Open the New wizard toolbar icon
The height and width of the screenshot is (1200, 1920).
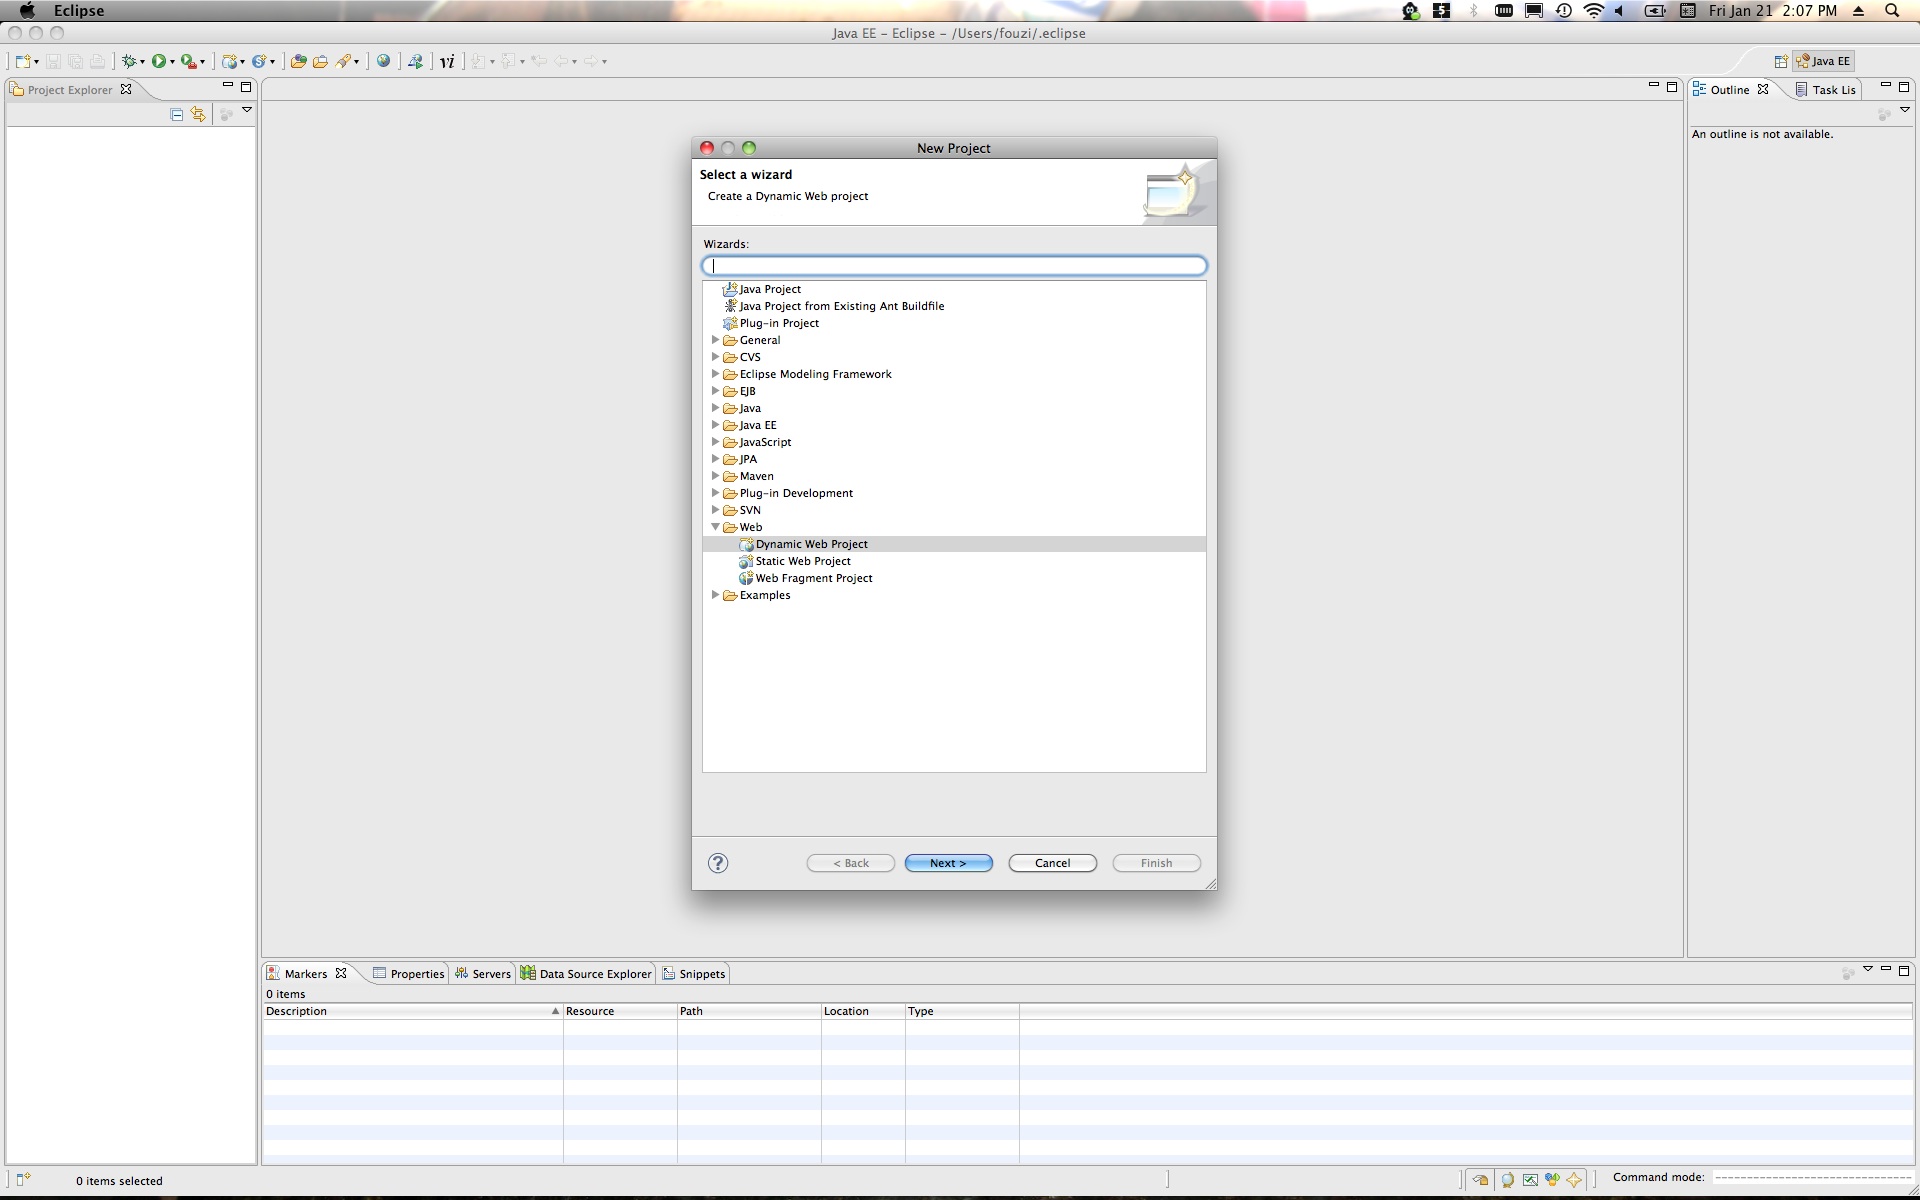click(x=23, y=61)
